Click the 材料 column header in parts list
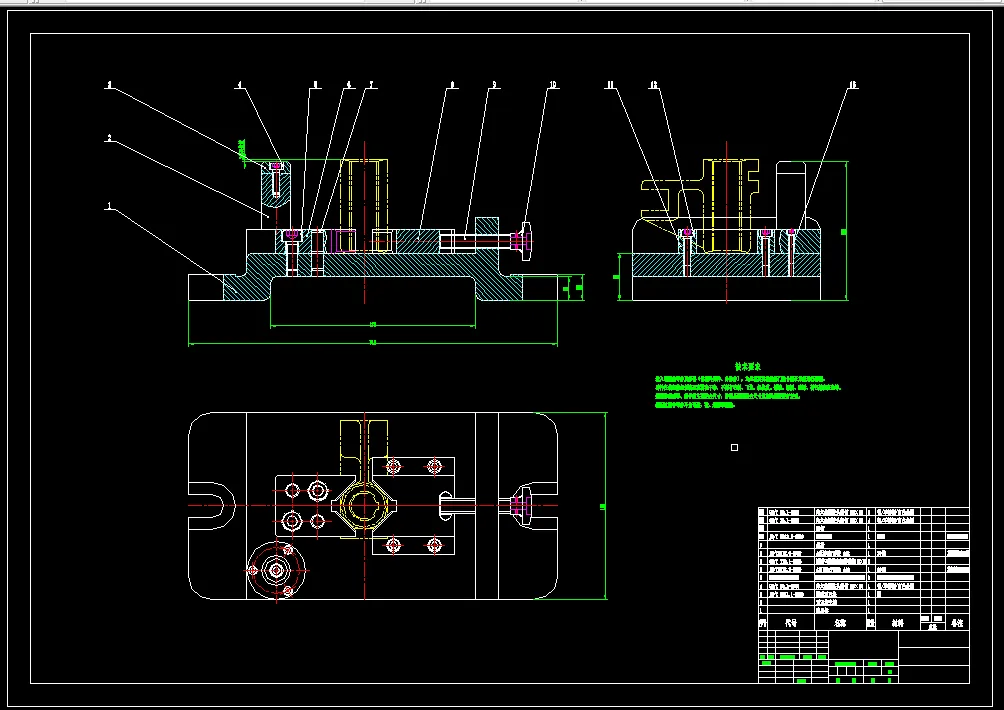This screenshot has width=1004, height=710. click(896, 623)
